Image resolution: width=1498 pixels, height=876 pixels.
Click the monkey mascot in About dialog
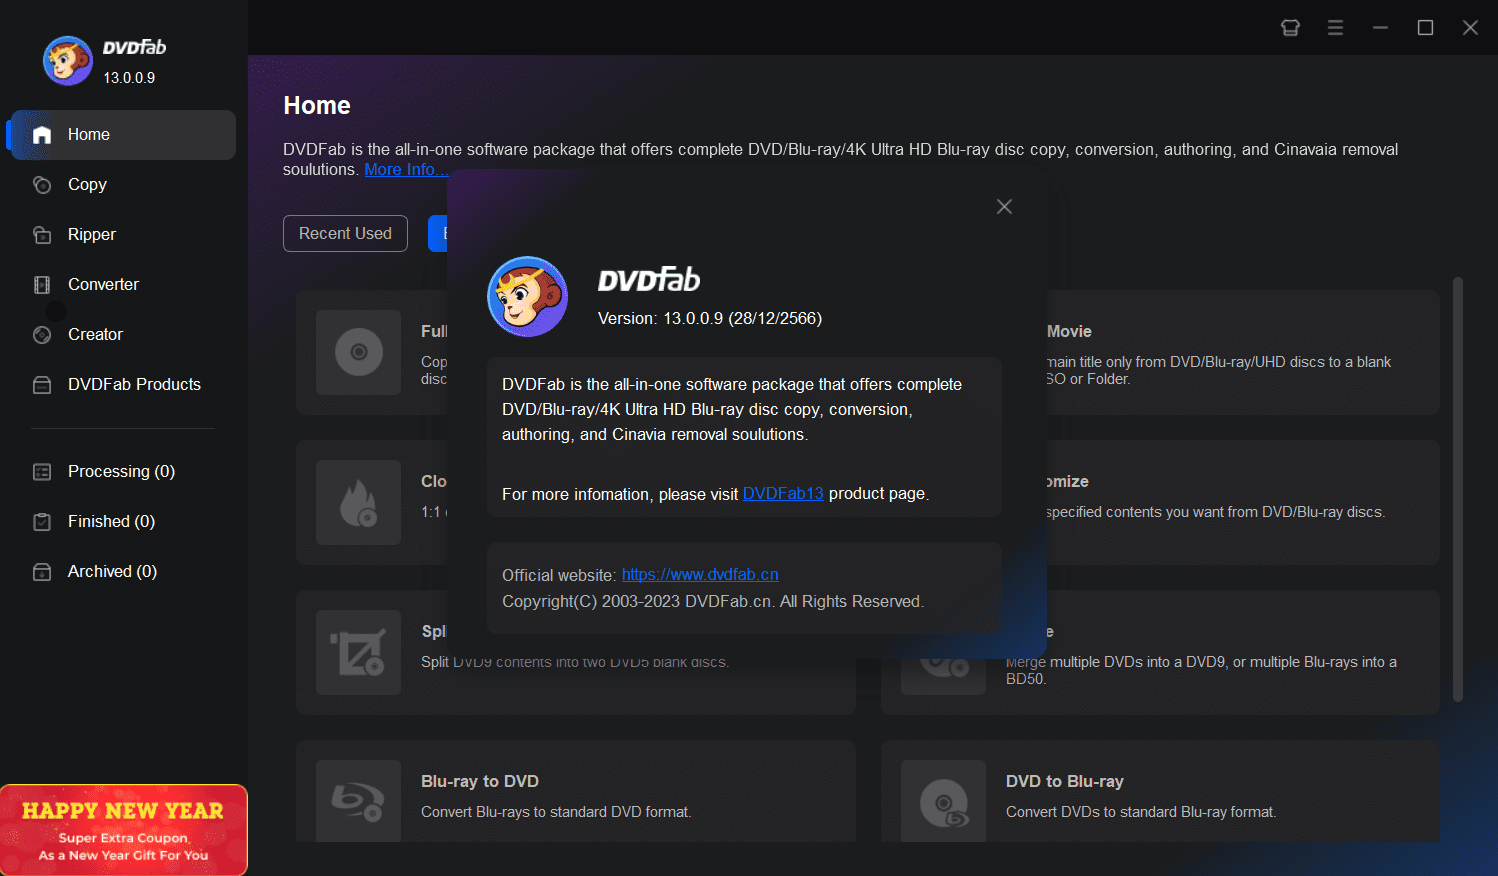[528, 297]
